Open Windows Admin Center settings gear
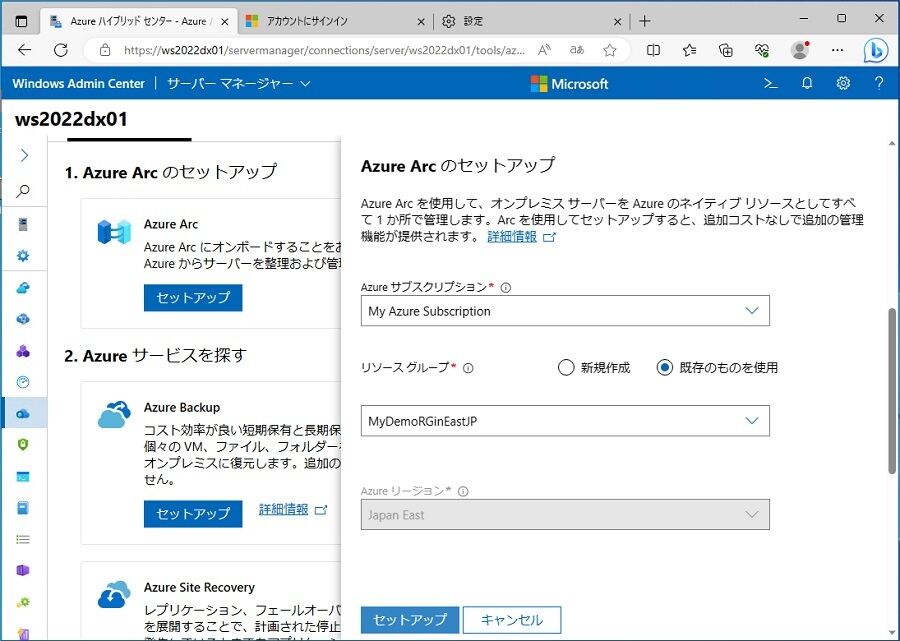 point(843,84)
